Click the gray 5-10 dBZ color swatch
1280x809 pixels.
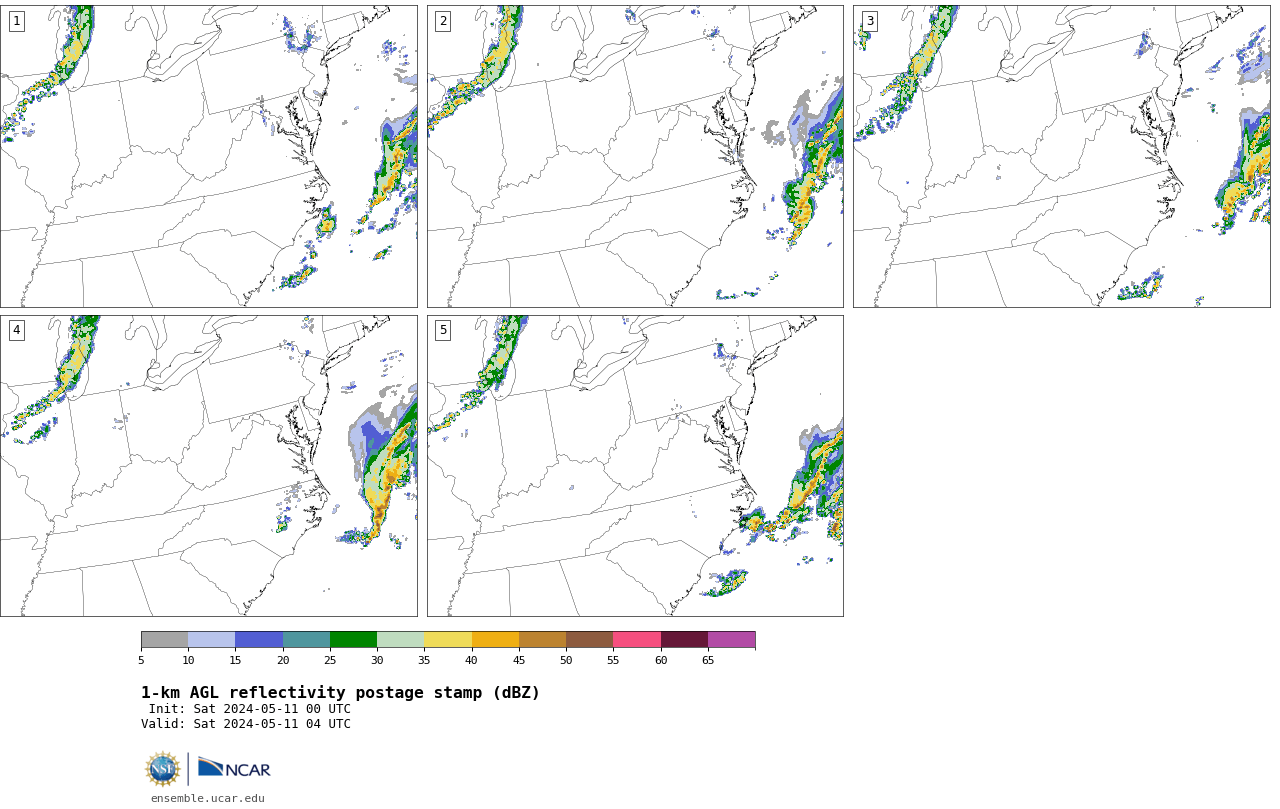point(165,640)
